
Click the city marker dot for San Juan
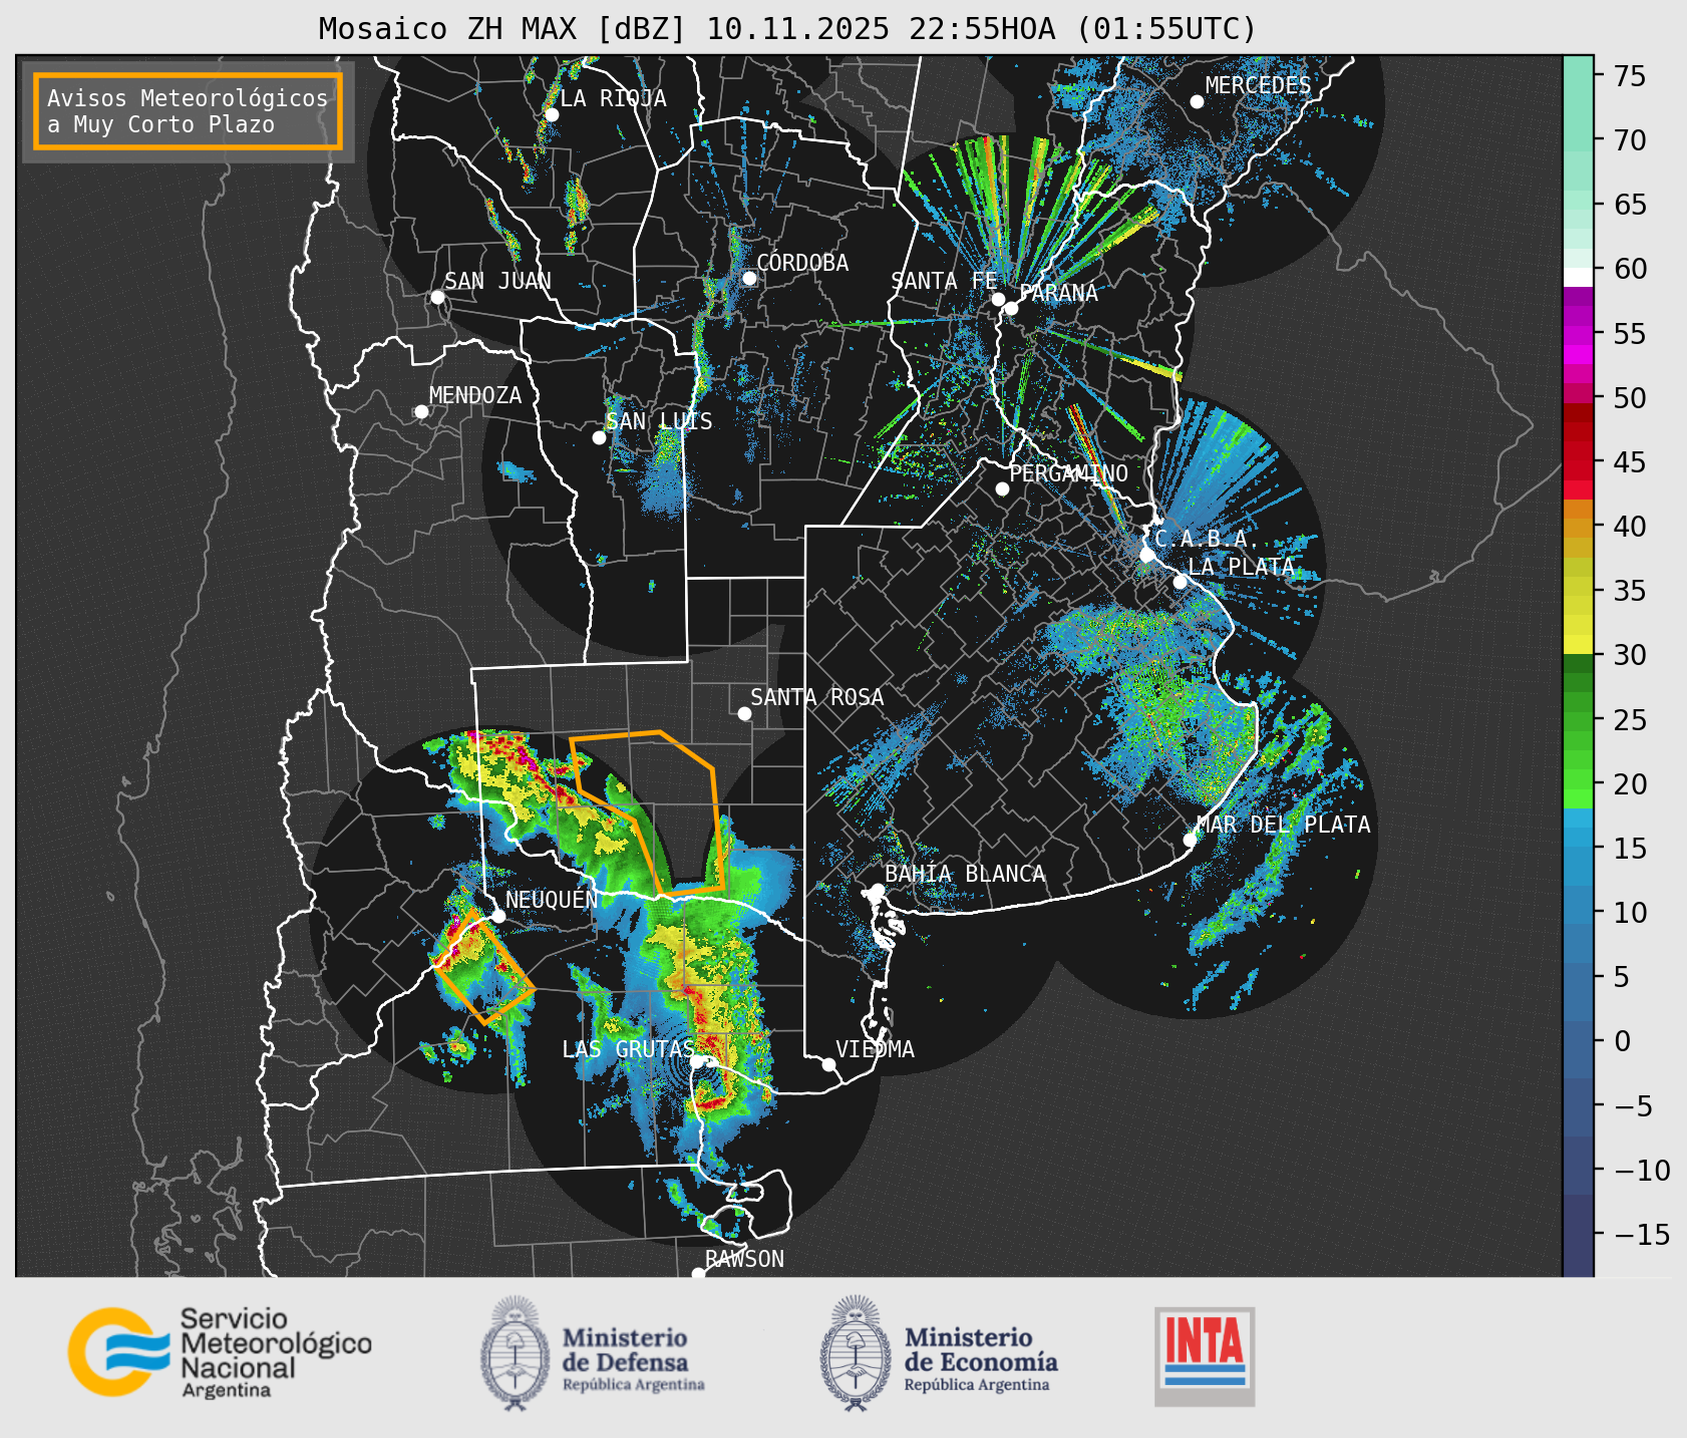(x=437, y=297)
